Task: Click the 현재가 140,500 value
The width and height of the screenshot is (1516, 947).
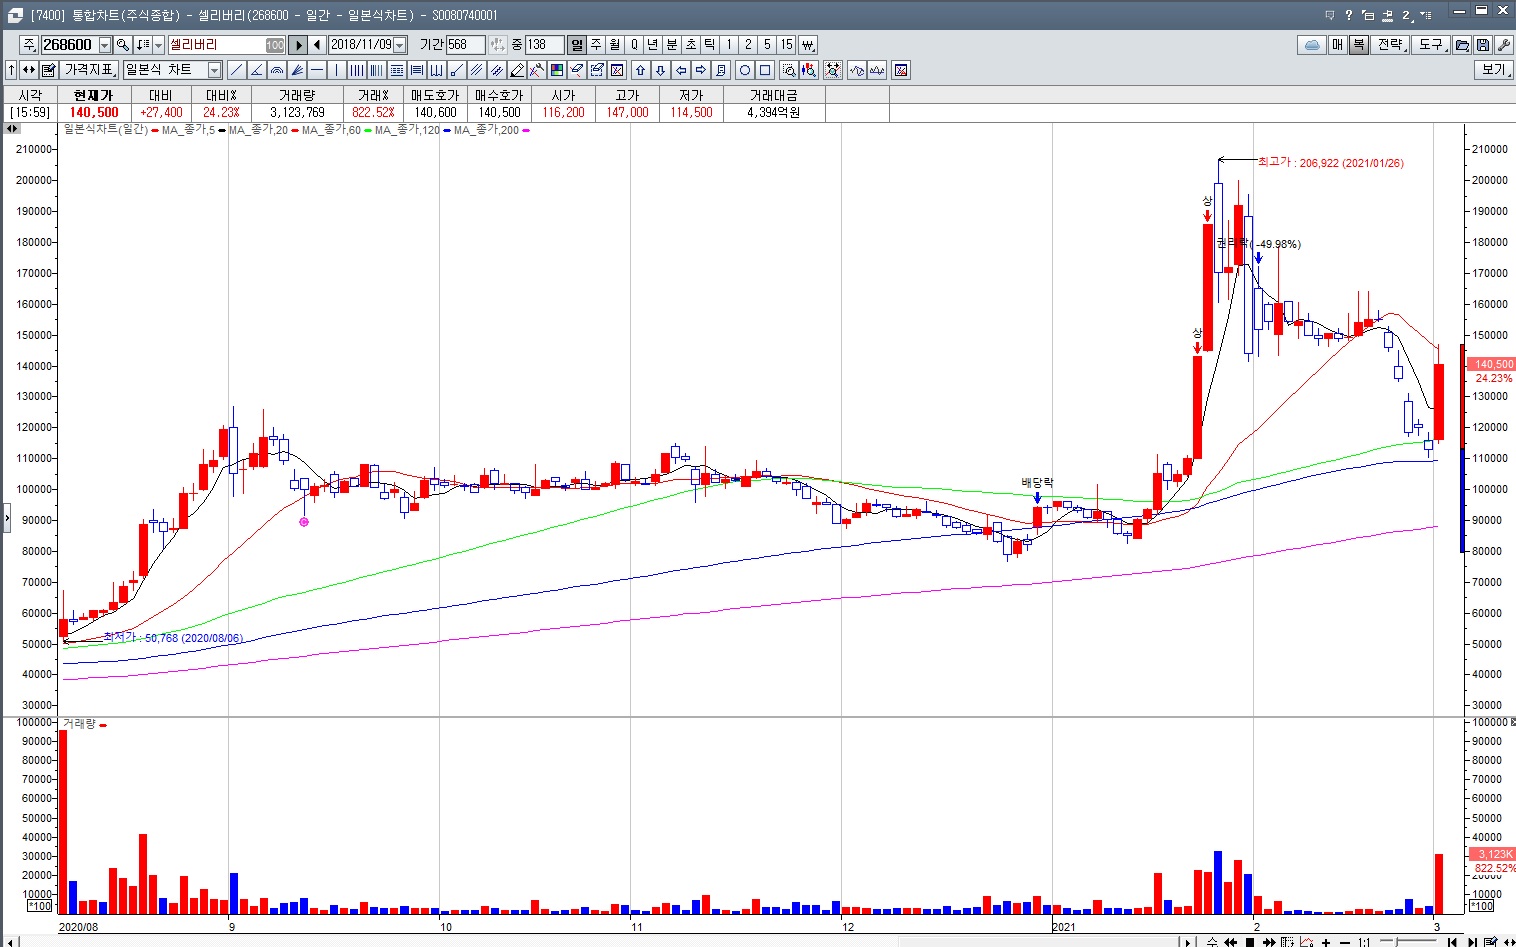Action: click(94, 112)
